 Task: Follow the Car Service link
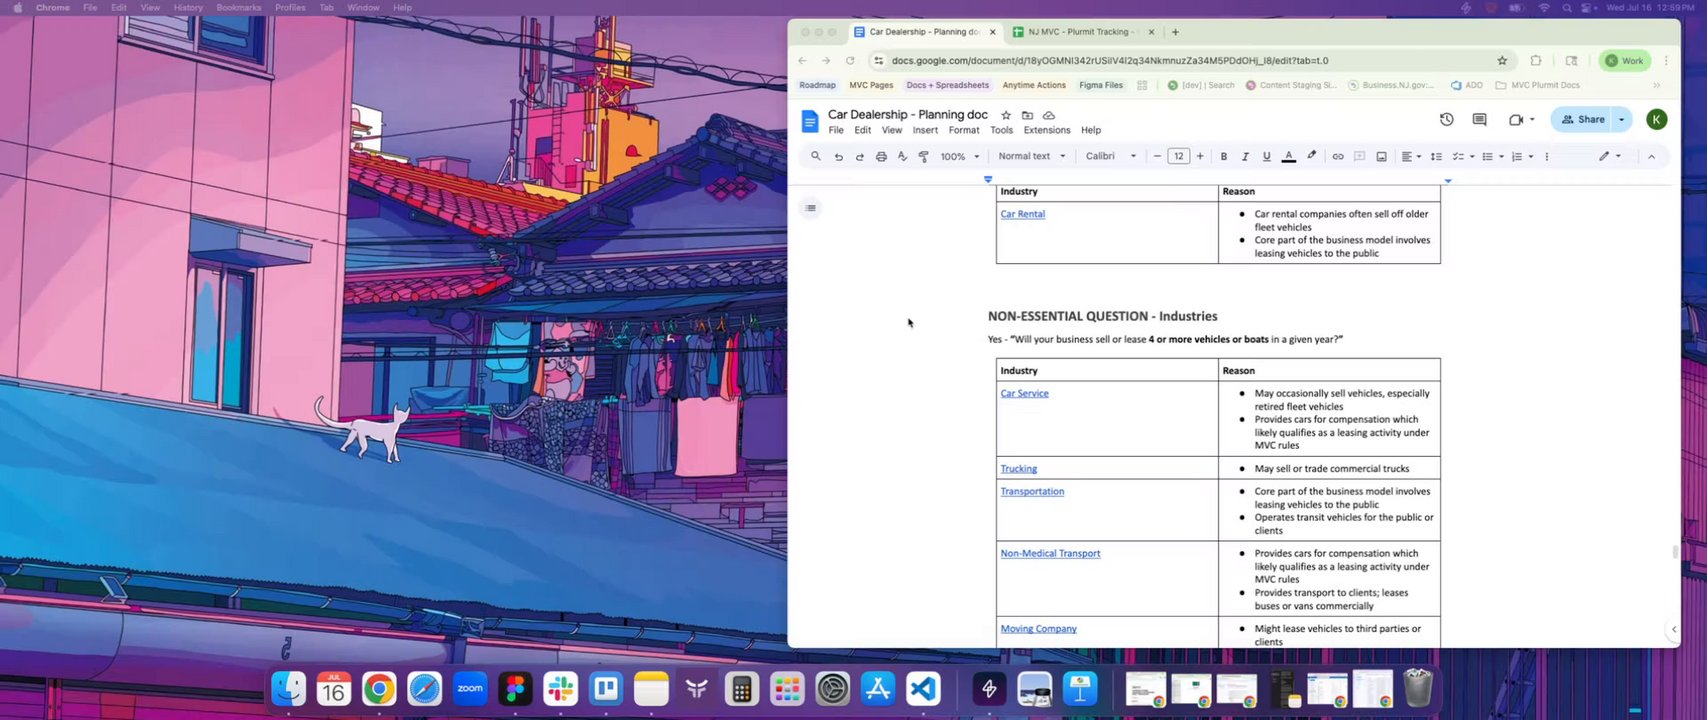[x=1025, y=394]
